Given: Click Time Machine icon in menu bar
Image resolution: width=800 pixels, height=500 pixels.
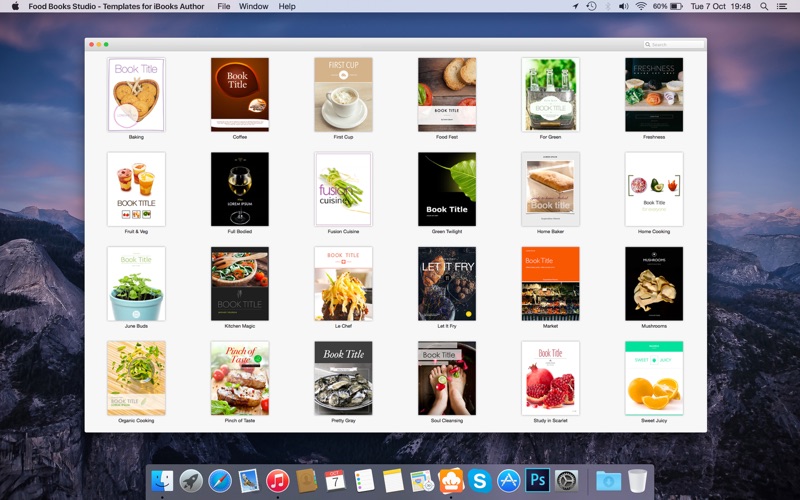Looking at the screenshot, I should [591, 6].
